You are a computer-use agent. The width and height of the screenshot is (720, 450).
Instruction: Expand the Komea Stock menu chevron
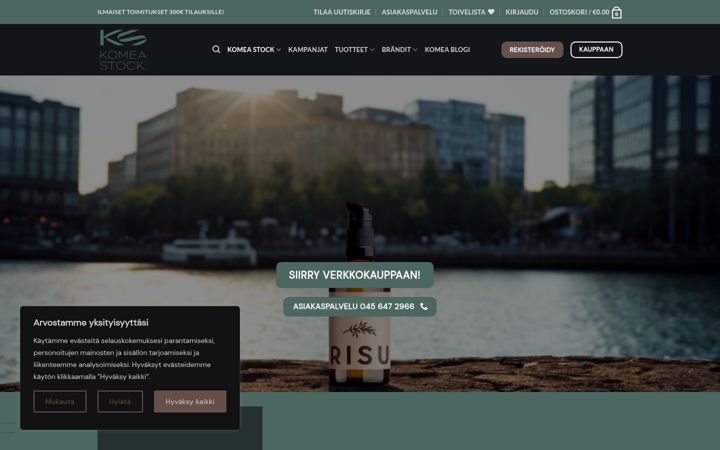[278, 50]
